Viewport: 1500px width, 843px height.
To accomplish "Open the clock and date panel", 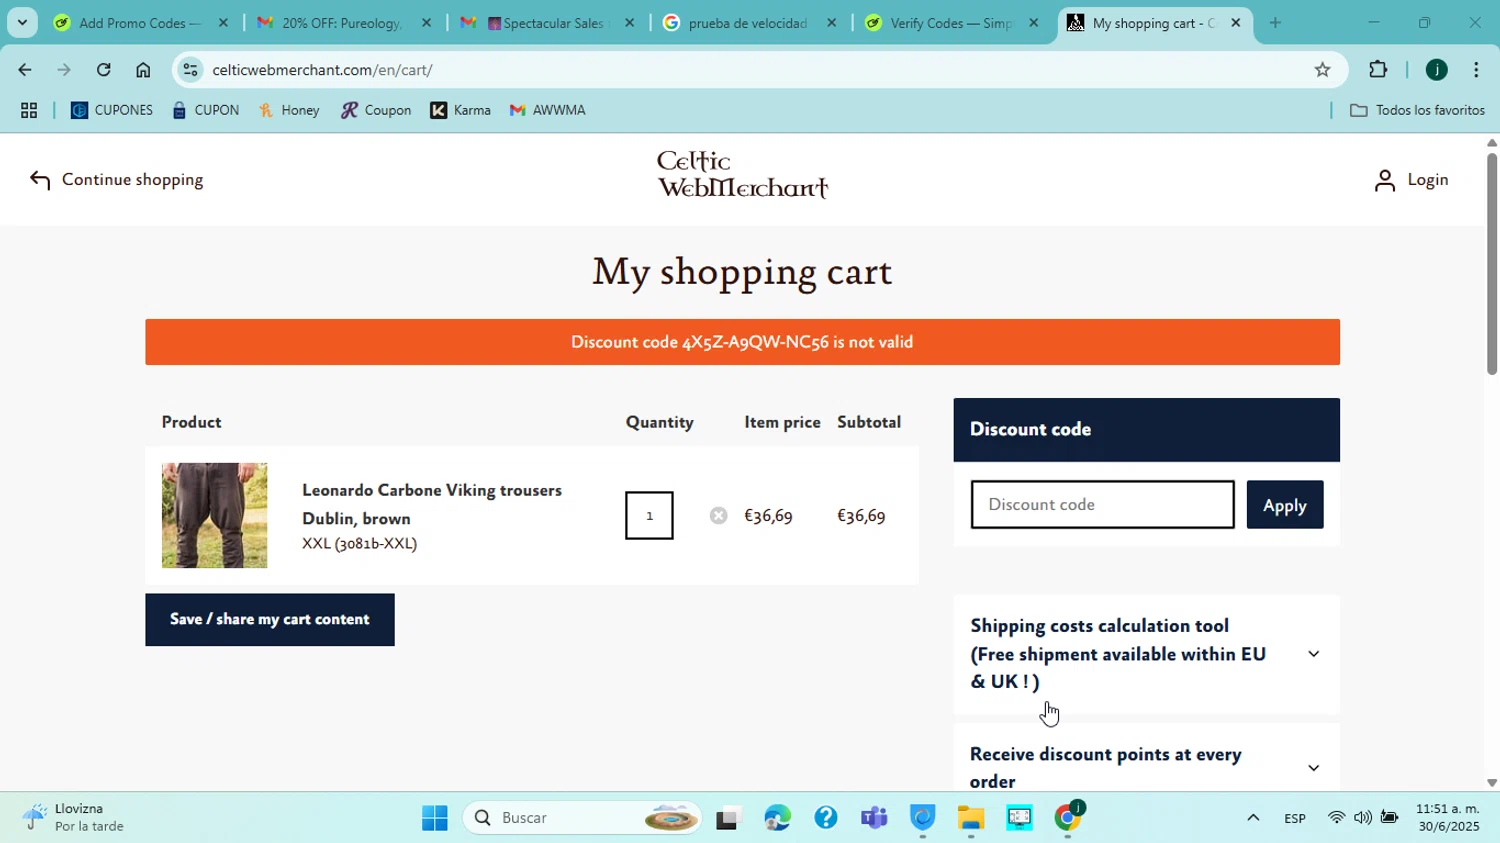I will tap(1447, 818).
